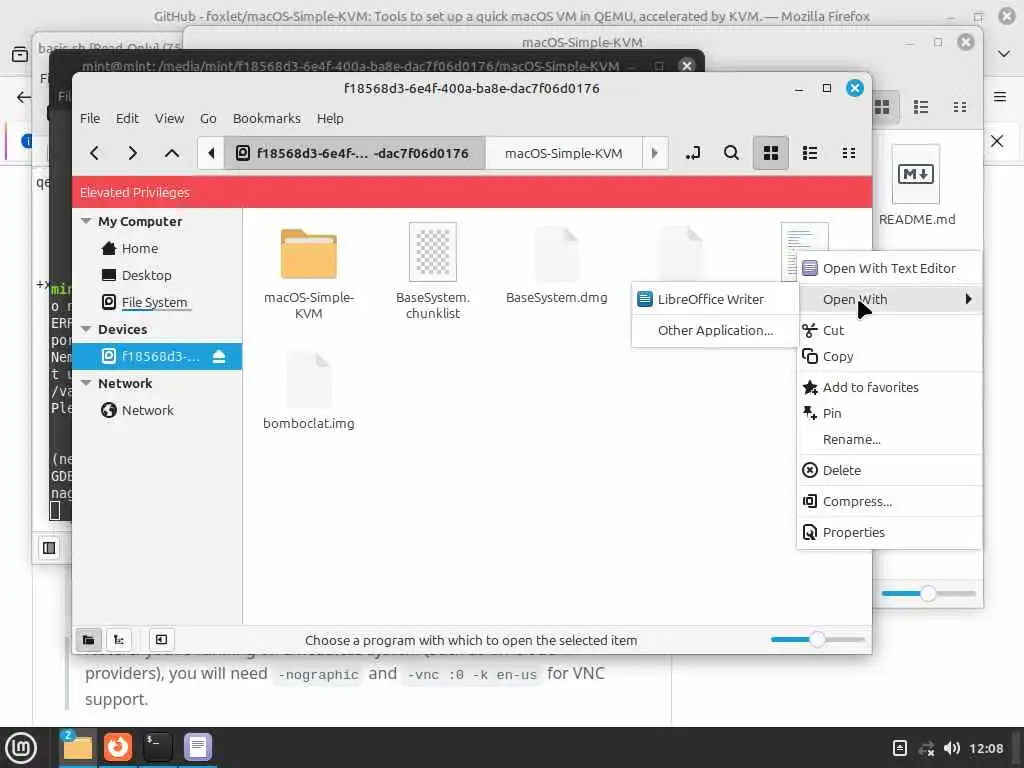Click the 12:08 clock in the panel
This screenshot has height=768, width=1024.
tap(986, 748)
